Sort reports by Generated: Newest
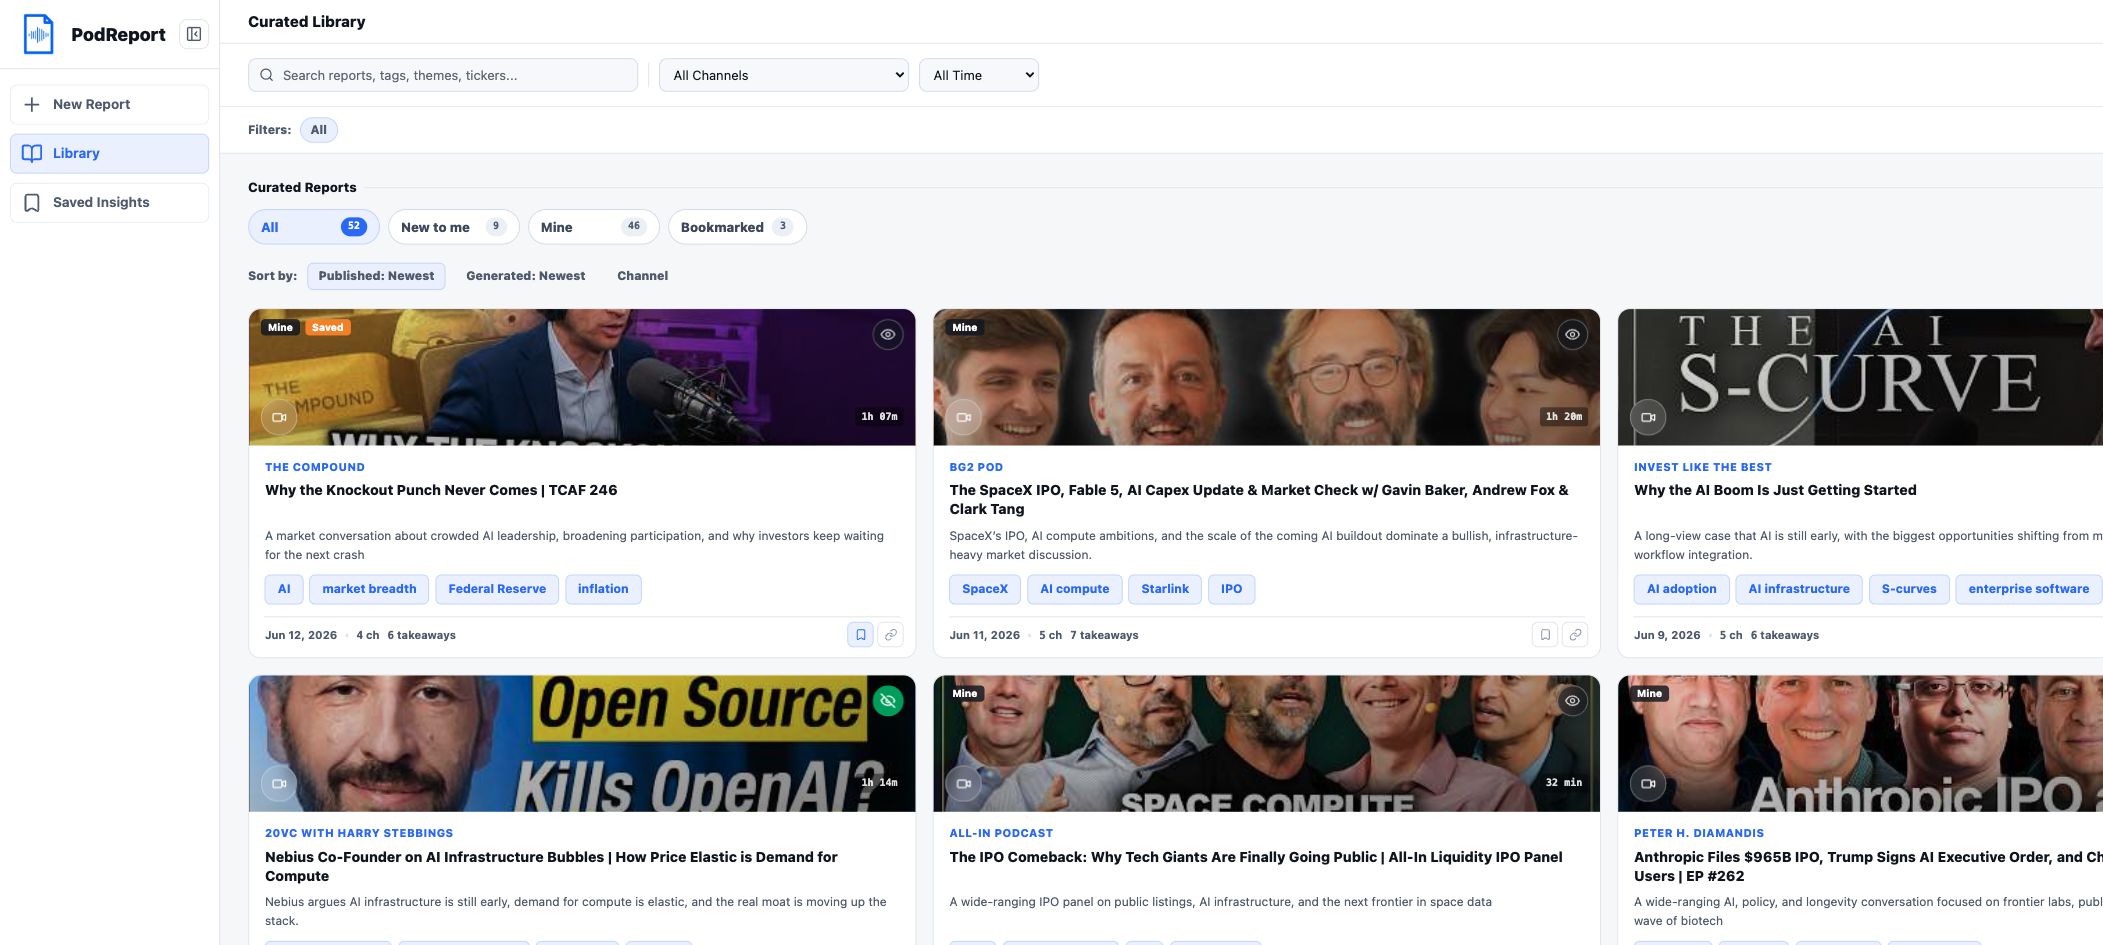The width and height of the screenshot is (2103, 945). coord(526,276)
